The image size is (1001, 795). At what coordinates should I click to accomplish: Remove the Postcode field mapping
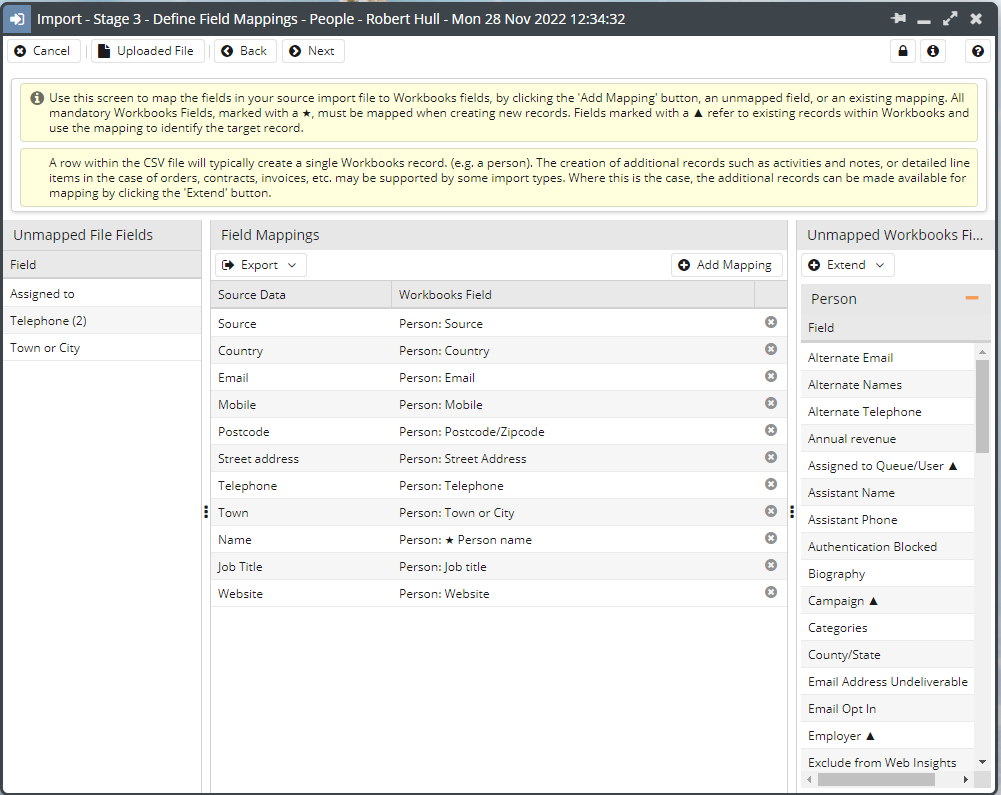point(771,430)
